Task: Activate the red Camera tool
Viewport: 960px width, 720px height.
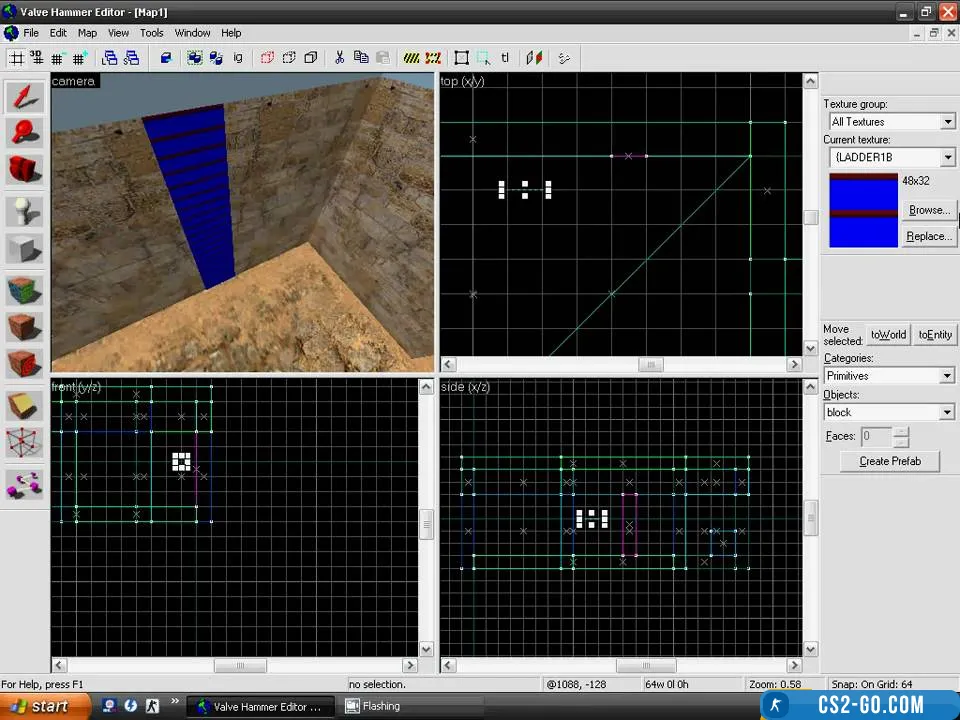Action: click(24, 170)
